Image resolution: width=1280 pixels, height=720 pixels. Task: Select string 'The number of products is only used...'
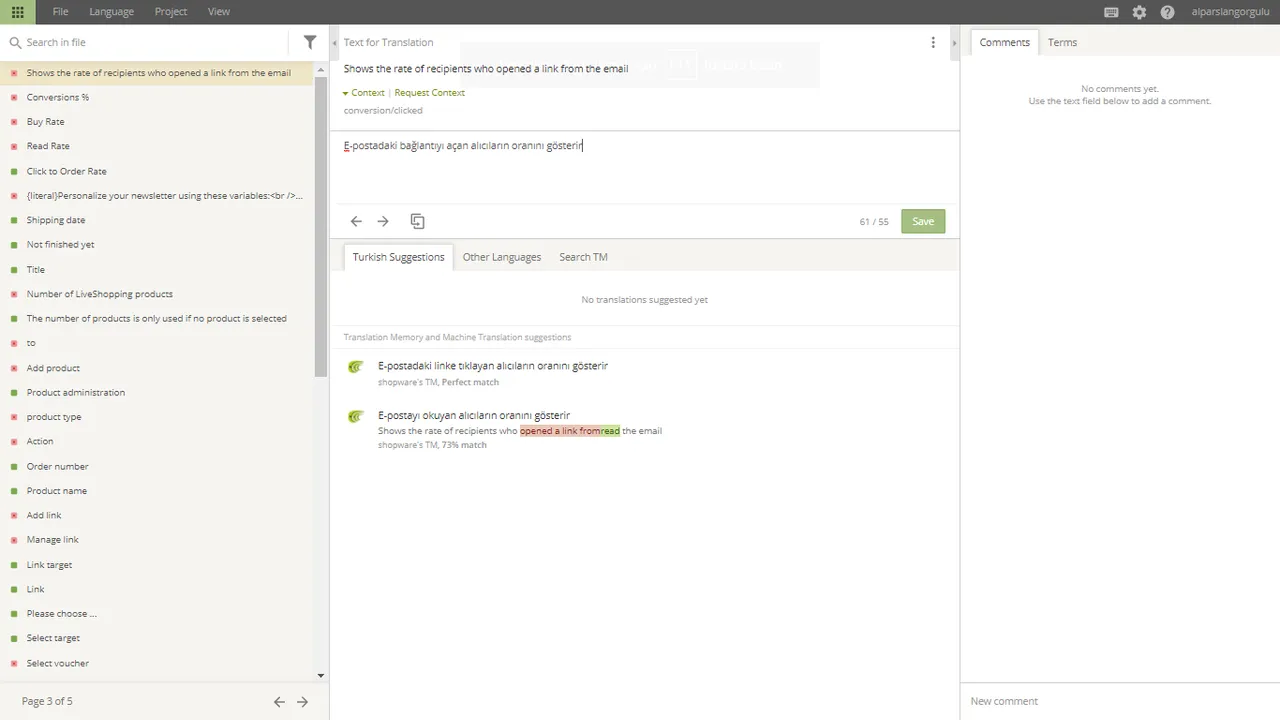coord(157,318)
